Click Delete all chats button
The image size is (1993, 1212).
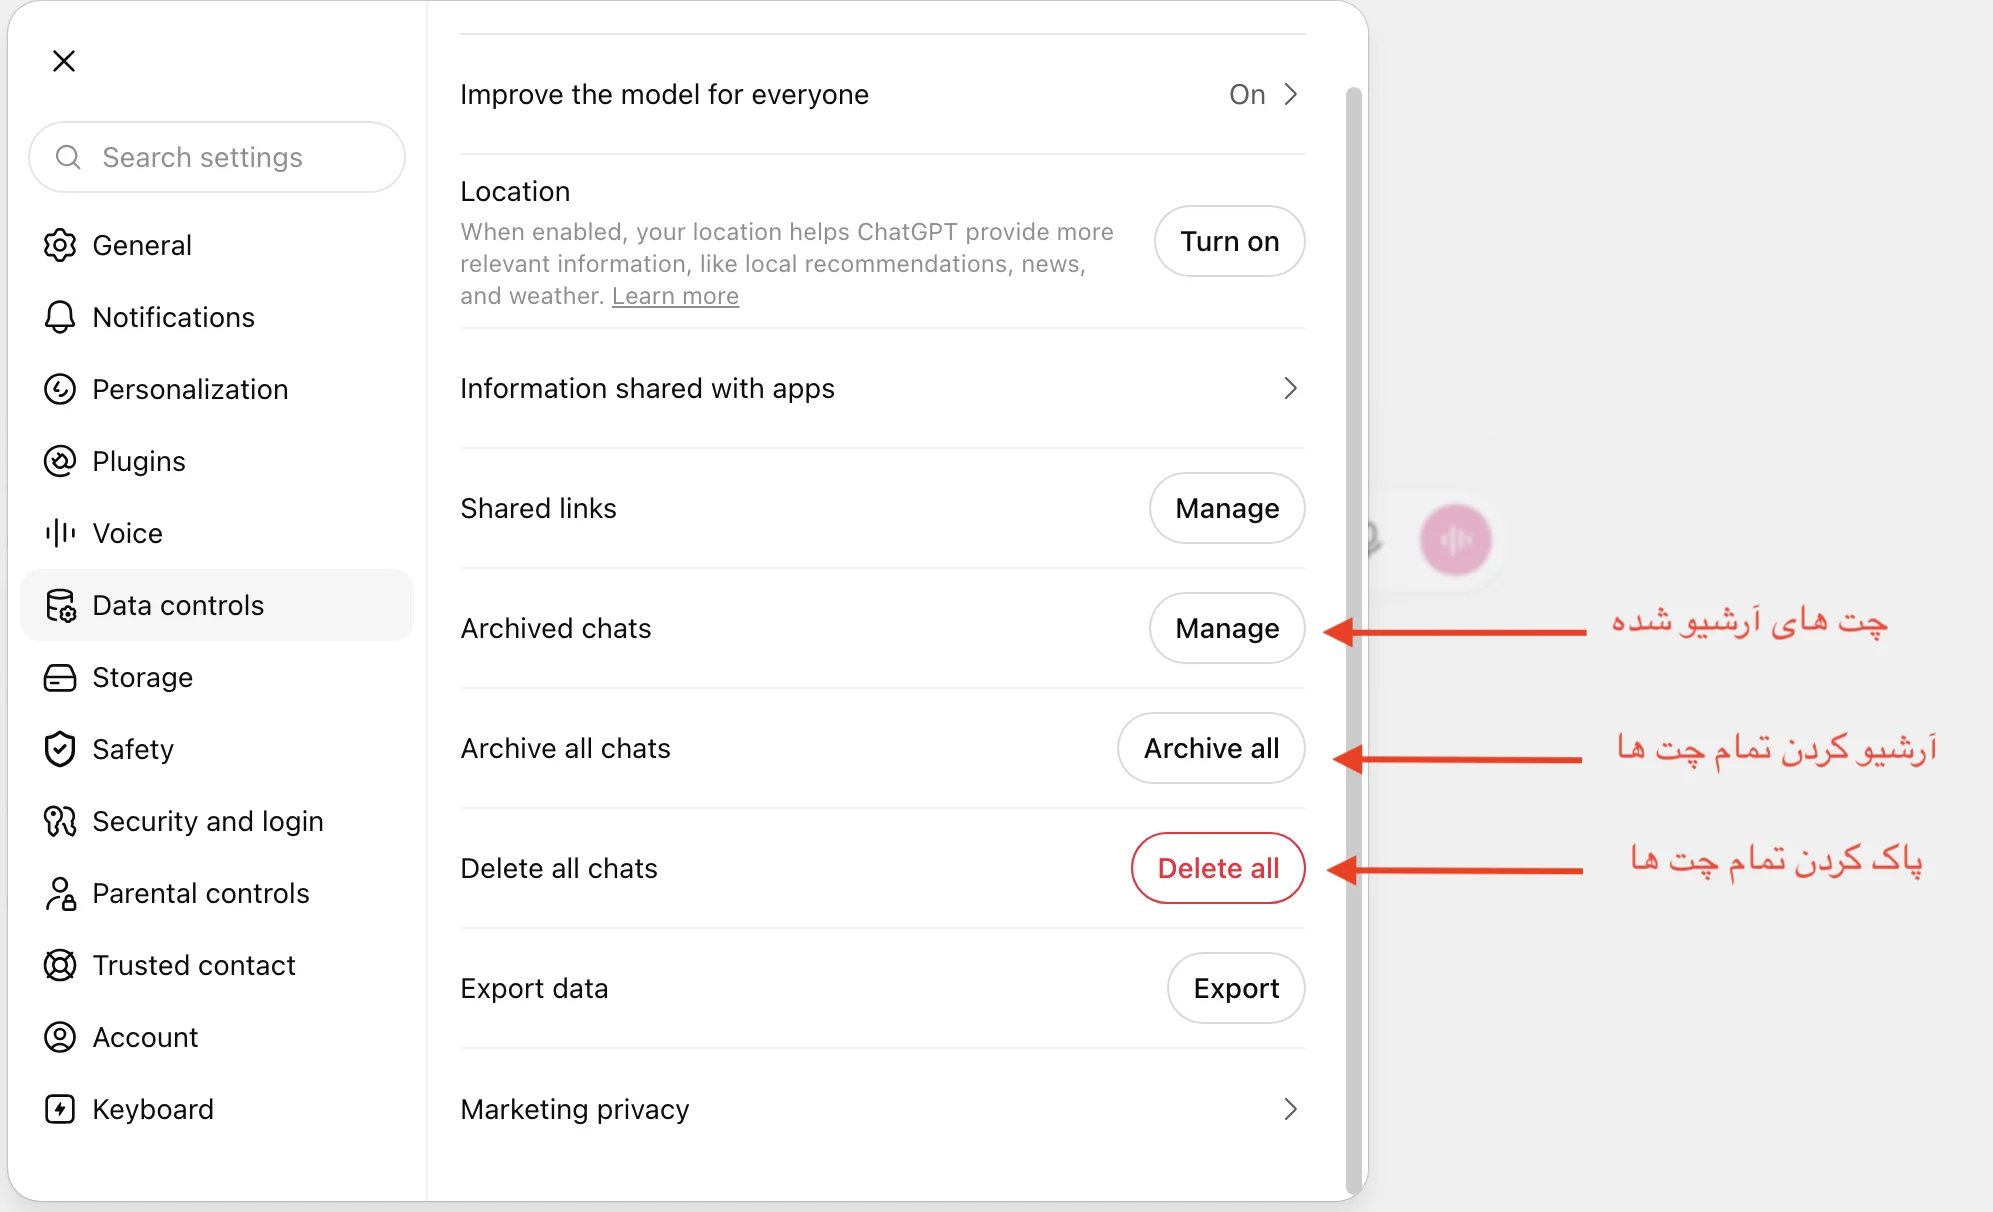tap(1218, 868)
